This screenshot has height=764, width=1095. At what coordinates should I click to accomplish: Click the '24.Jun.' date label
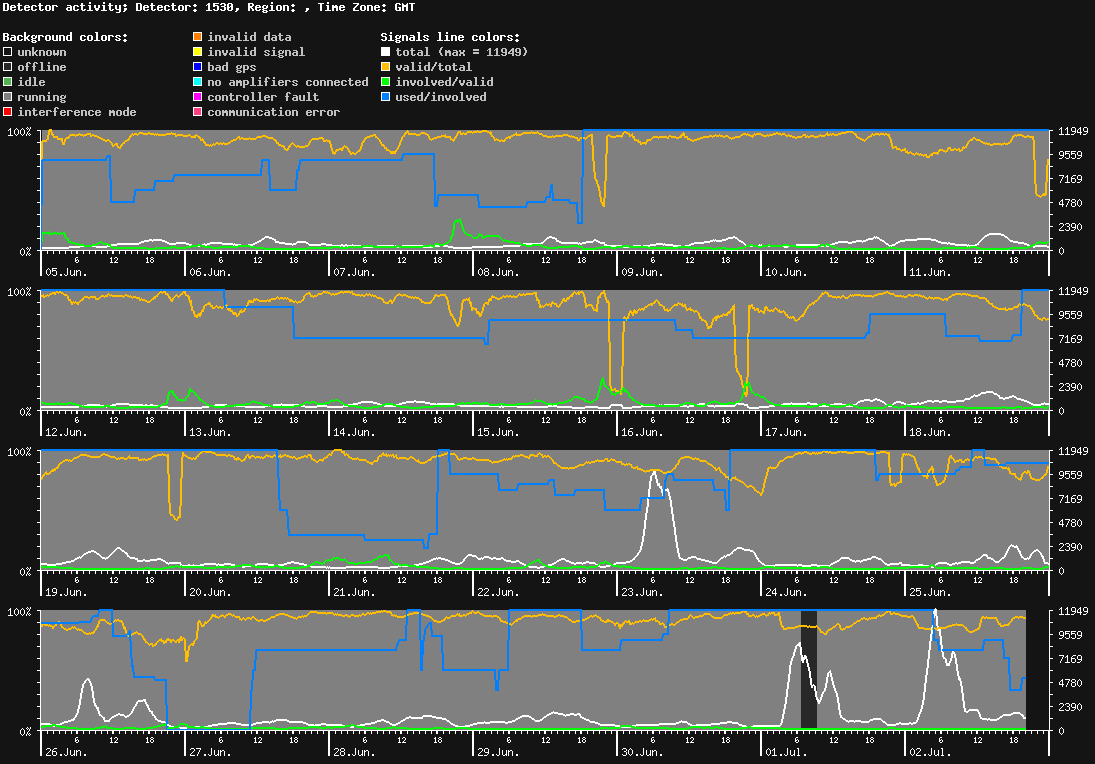[786, 592]
